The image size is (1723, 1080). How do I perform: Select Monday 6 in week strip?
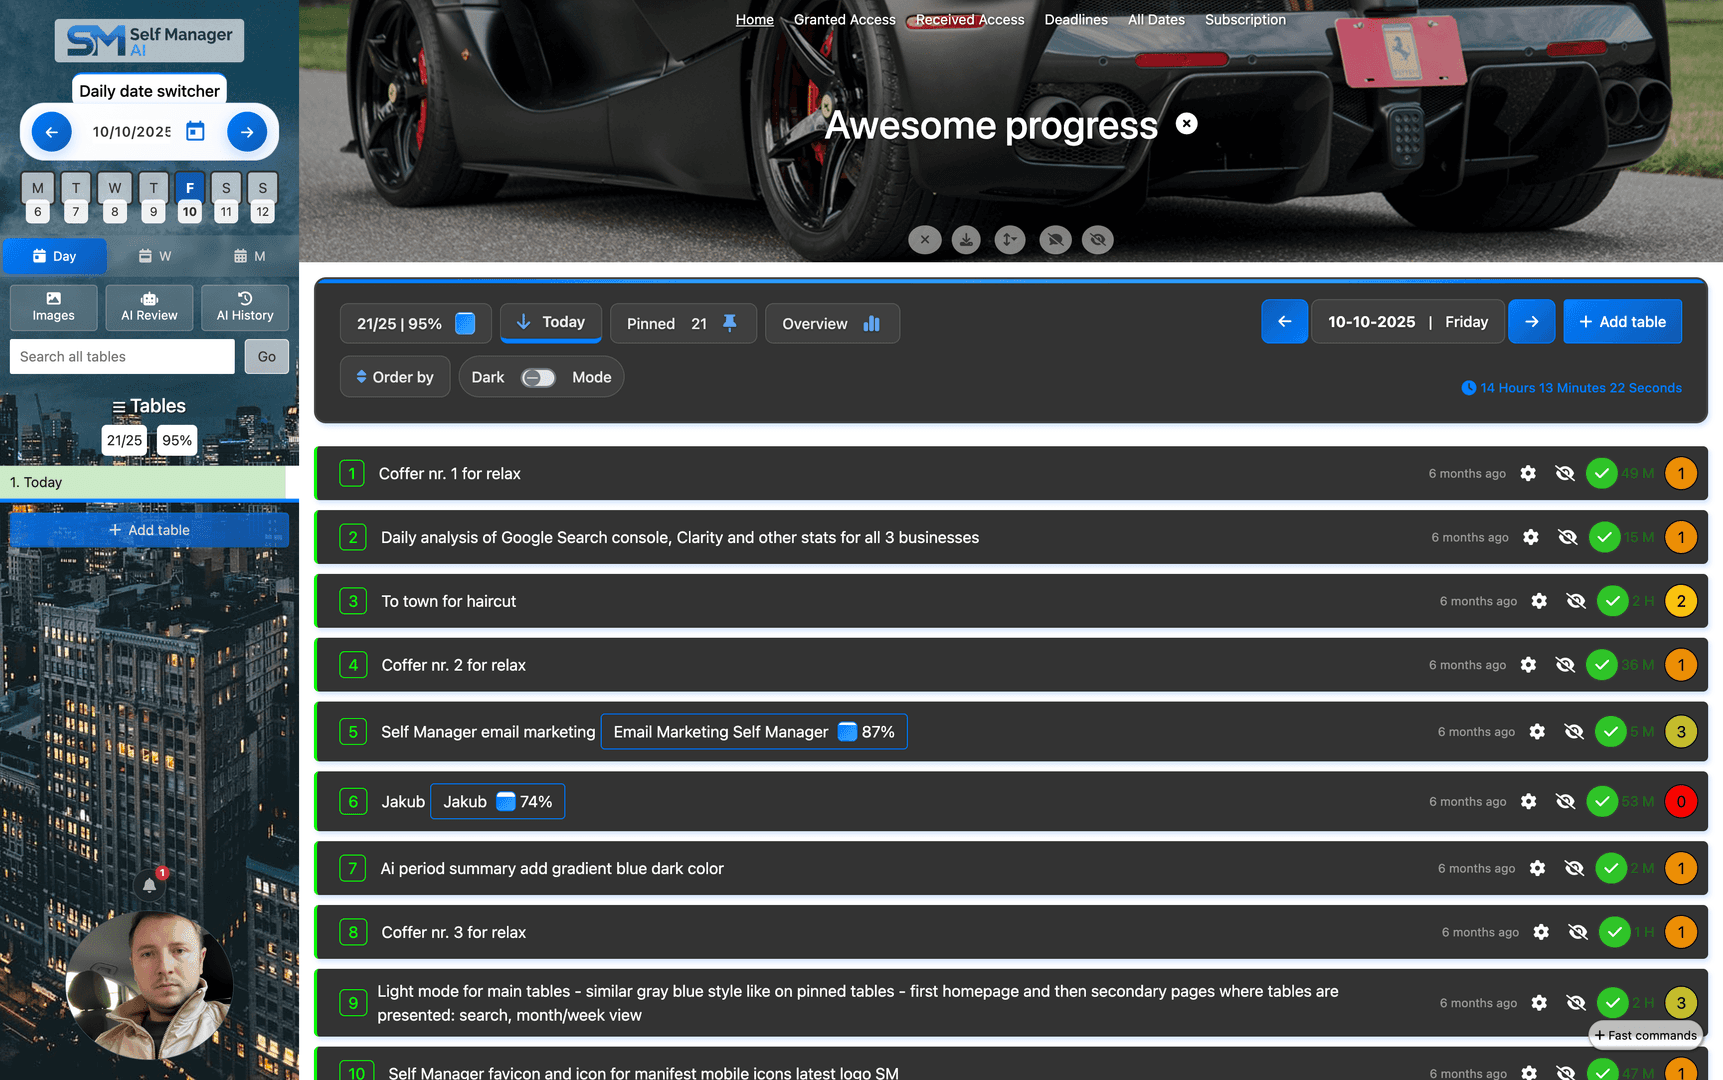[x=38, y=199]
